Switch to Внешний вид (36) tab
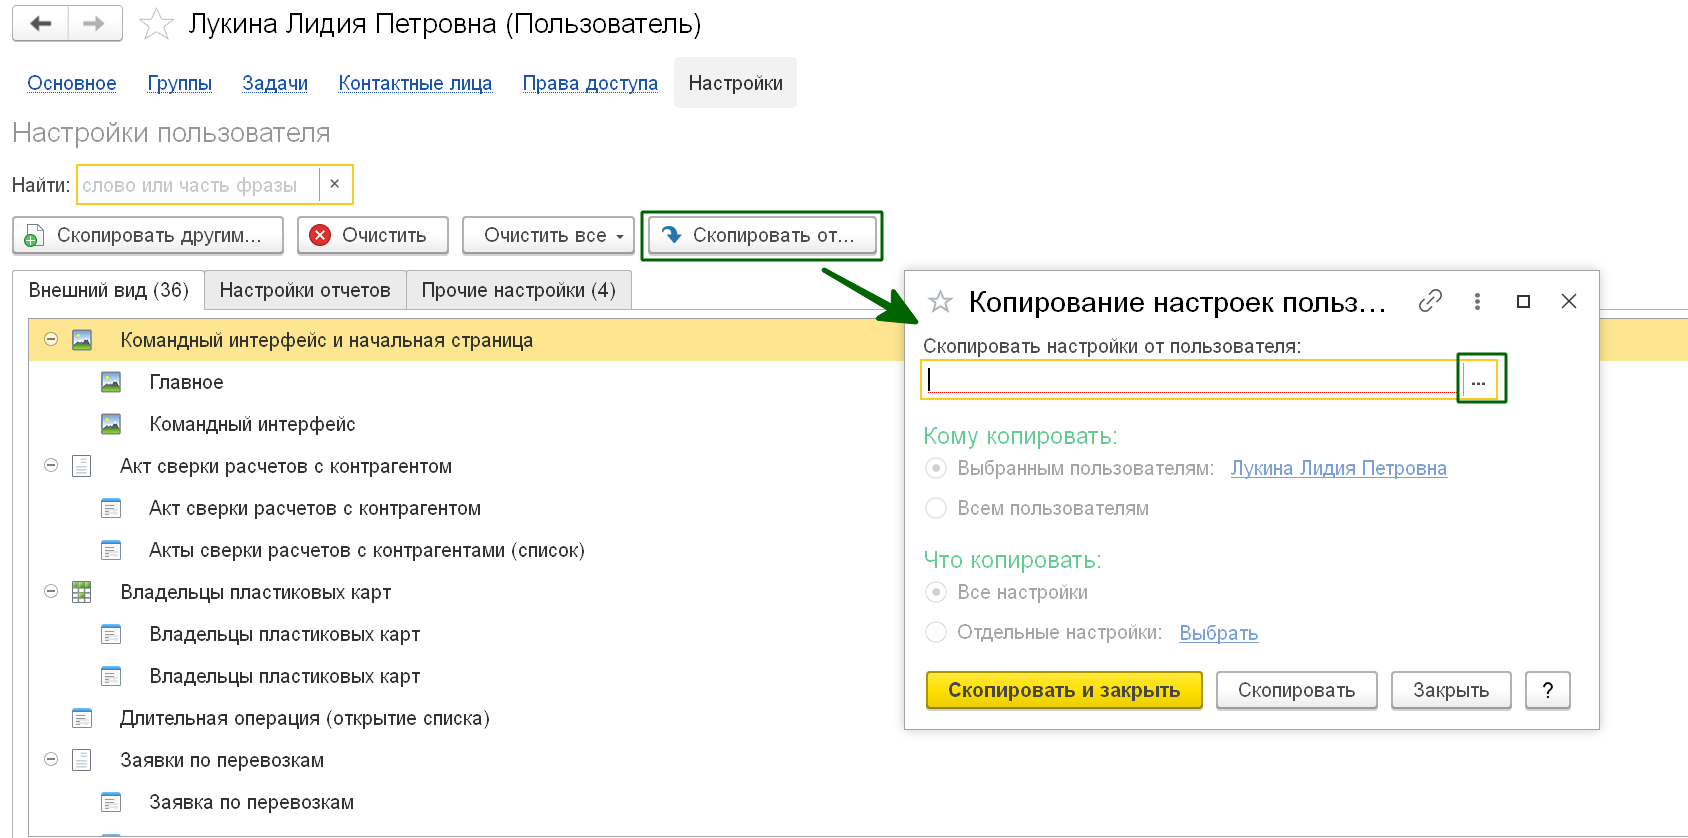Viewport: 1688px width, 838px height. click(109, 290)
